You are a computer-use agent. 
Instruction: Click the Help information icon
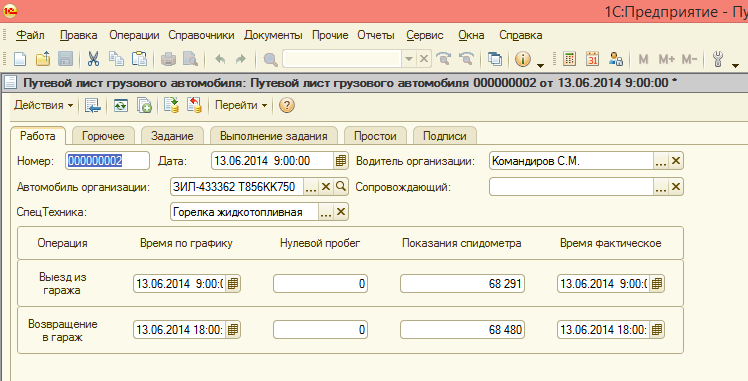[523, 59]
